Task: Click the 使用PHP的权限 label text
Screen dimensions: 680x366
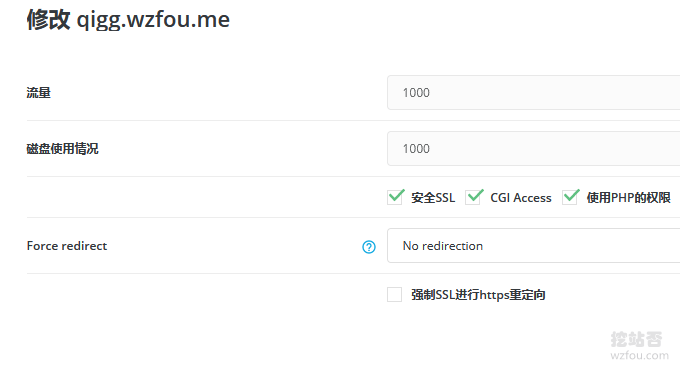Action: tap(628, 198)
